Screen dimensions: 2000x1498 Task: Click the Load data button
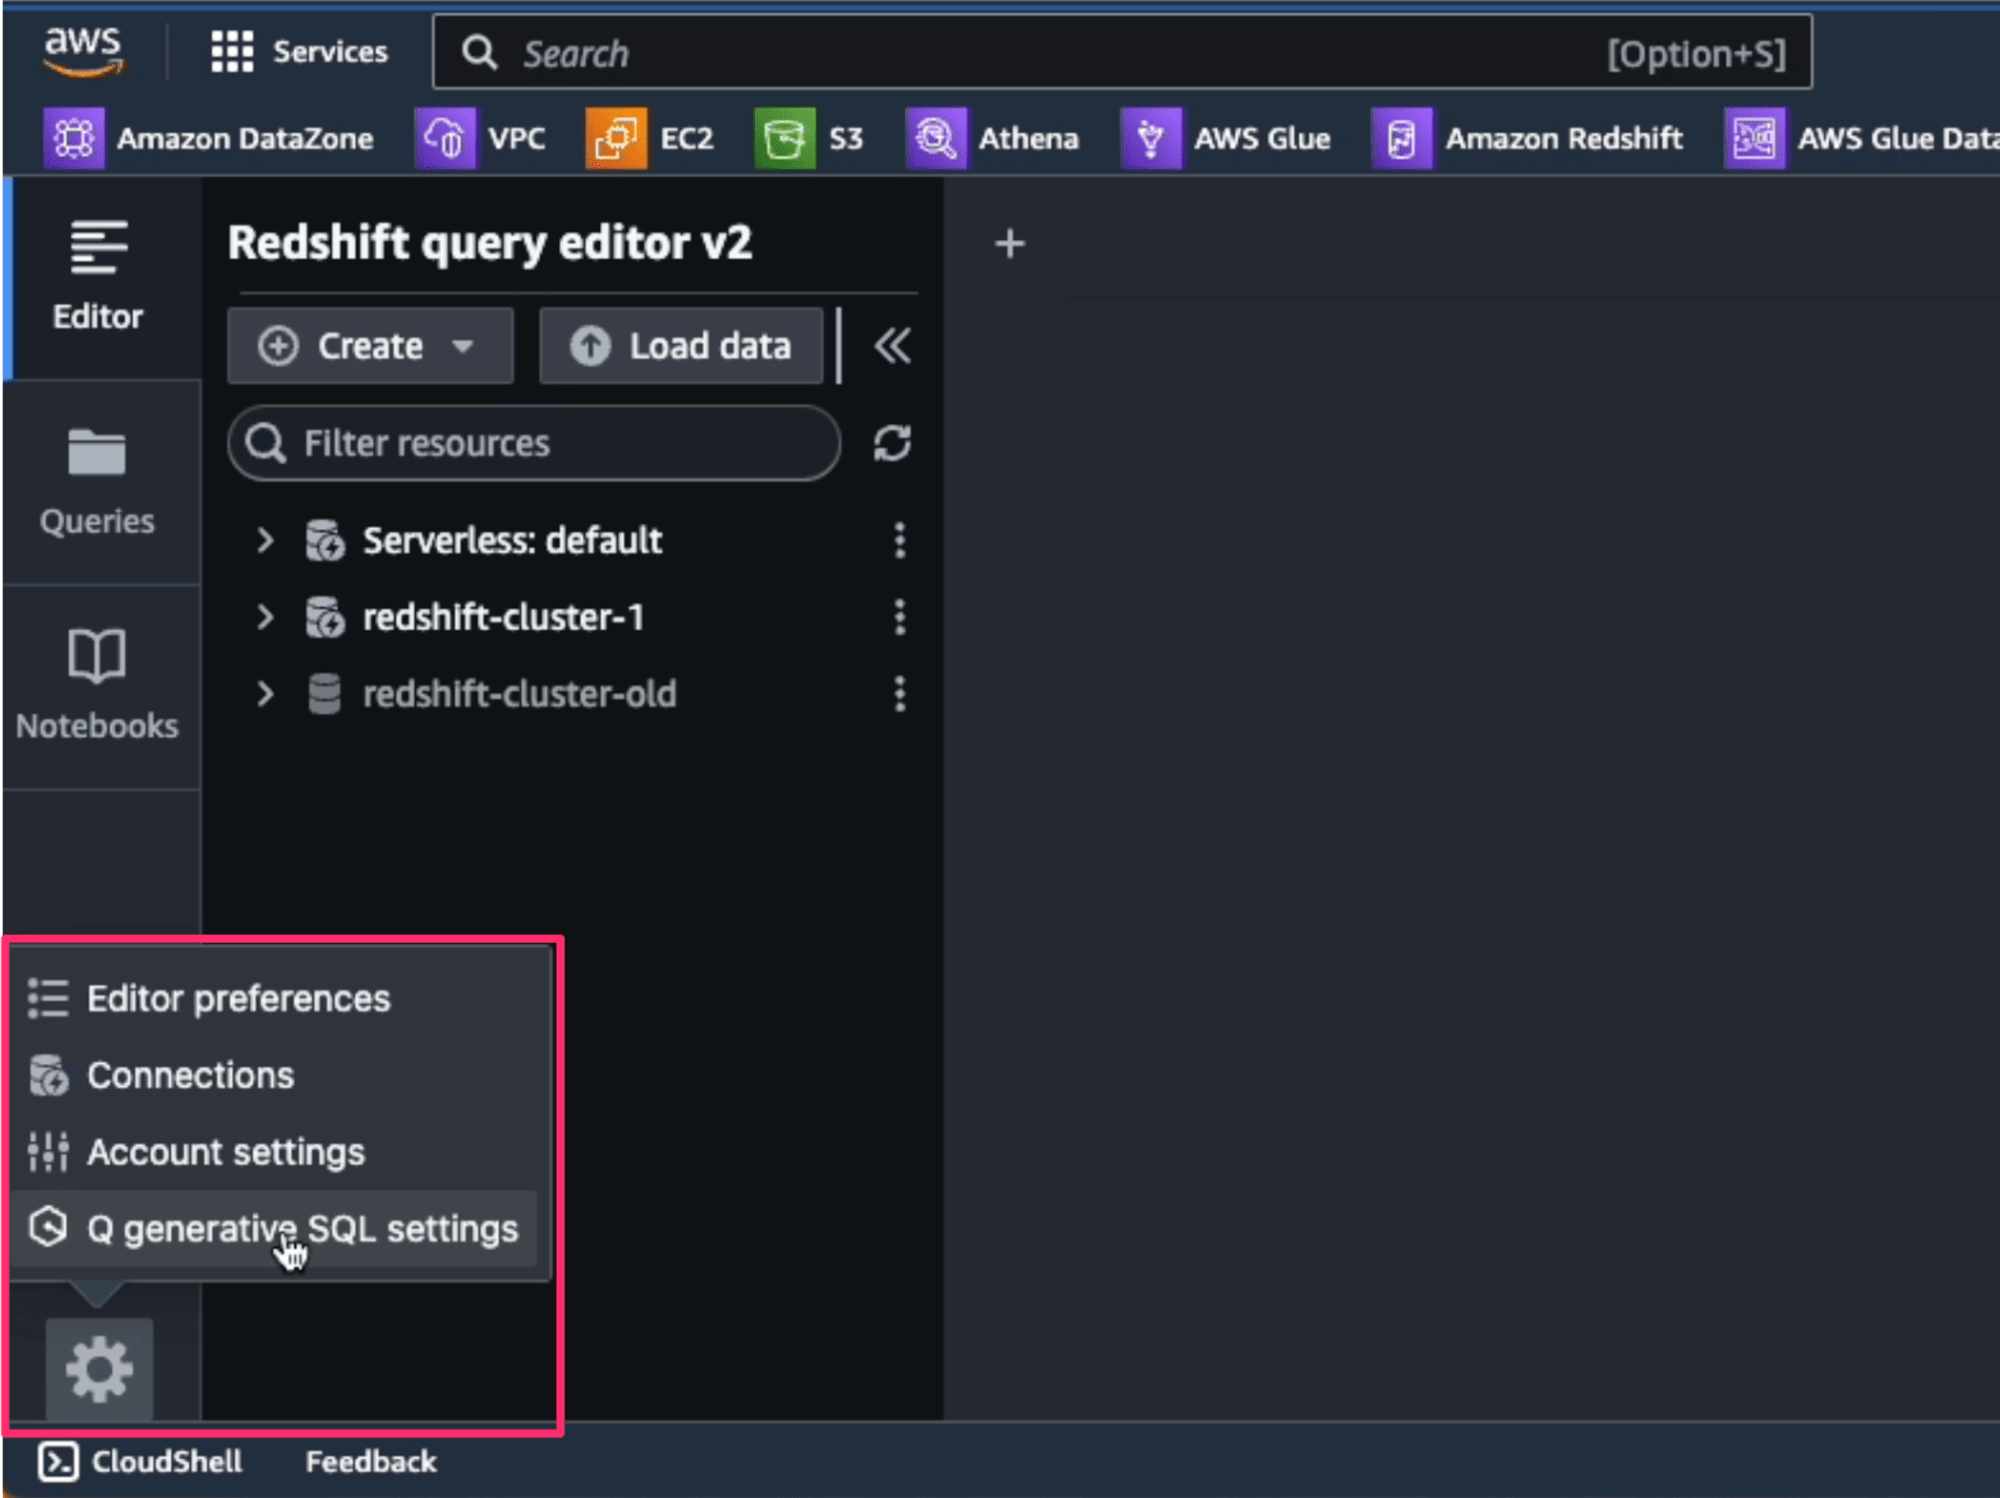685,346
